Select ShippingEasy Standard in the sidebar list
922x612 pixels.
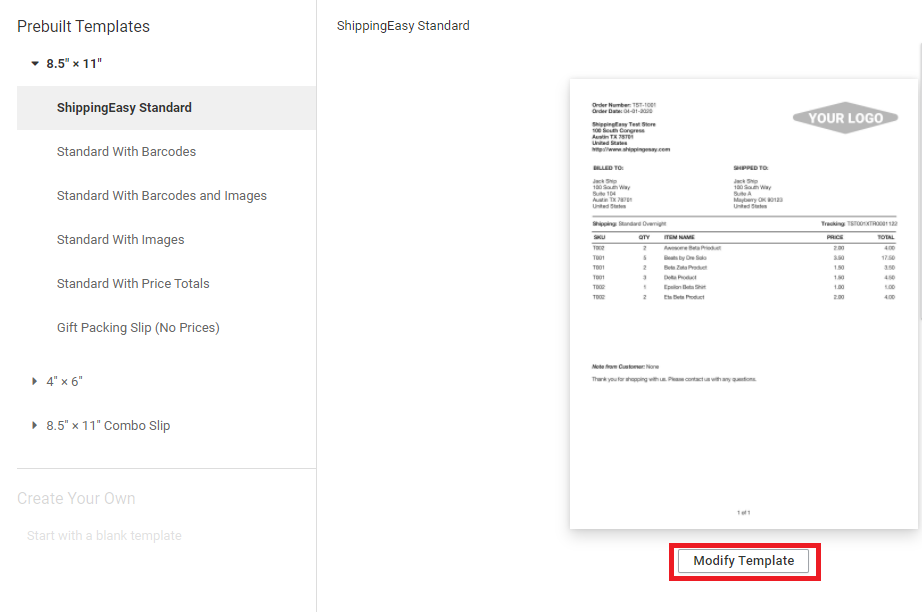tap(124, 108)
